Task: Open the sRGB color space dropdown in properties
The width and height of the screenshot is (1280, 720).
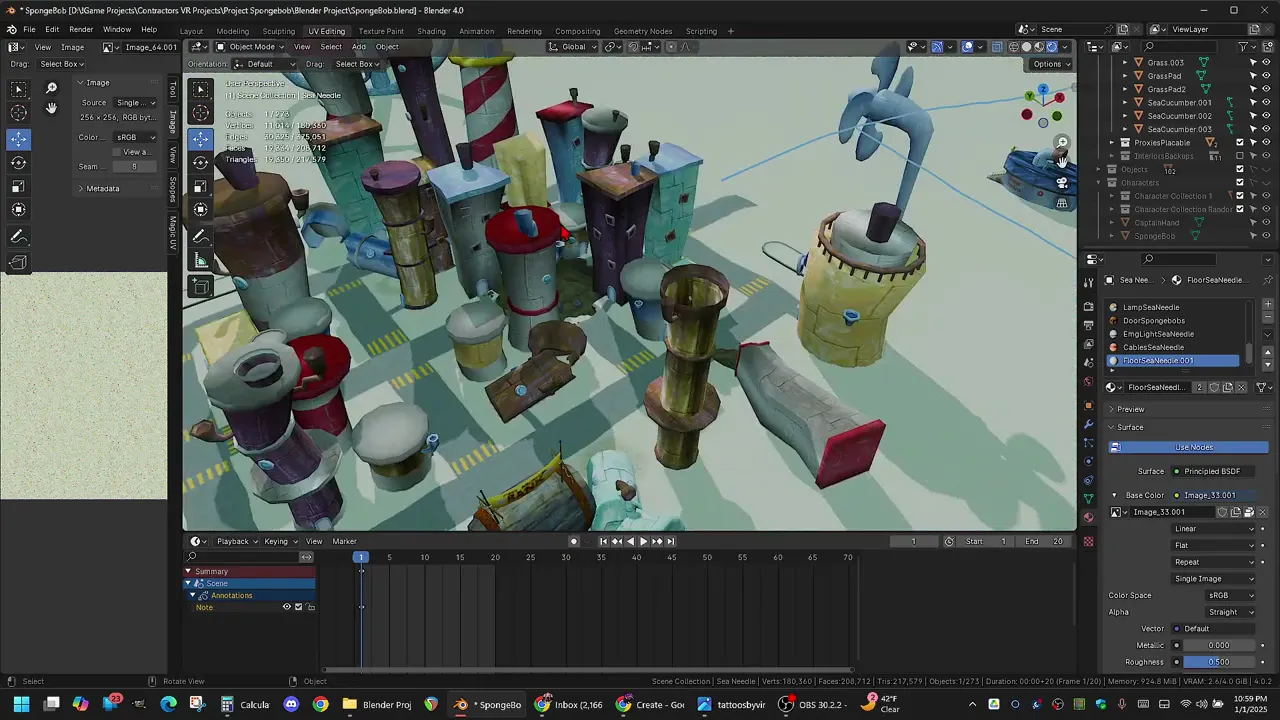Action: [1230, 595]
